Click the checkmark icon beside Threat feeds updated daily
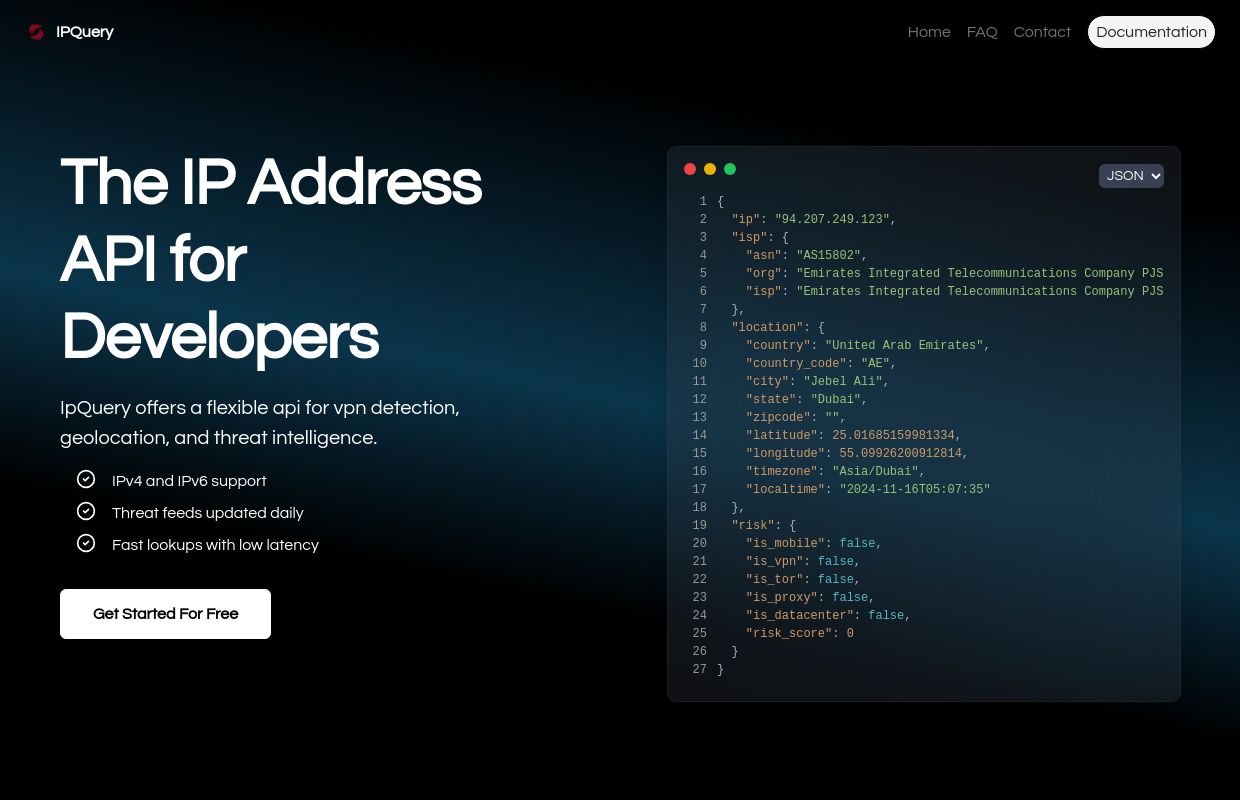1240x800 pixels. 86,511
